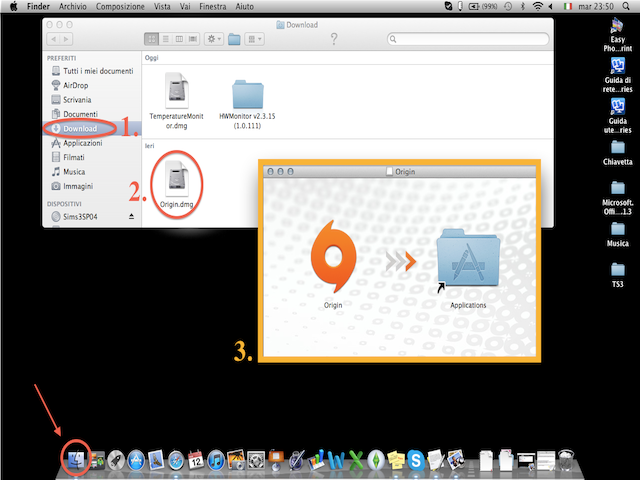The image size is (640, 480).
Task: Switch Finder to list view
Action: point(165,39)
